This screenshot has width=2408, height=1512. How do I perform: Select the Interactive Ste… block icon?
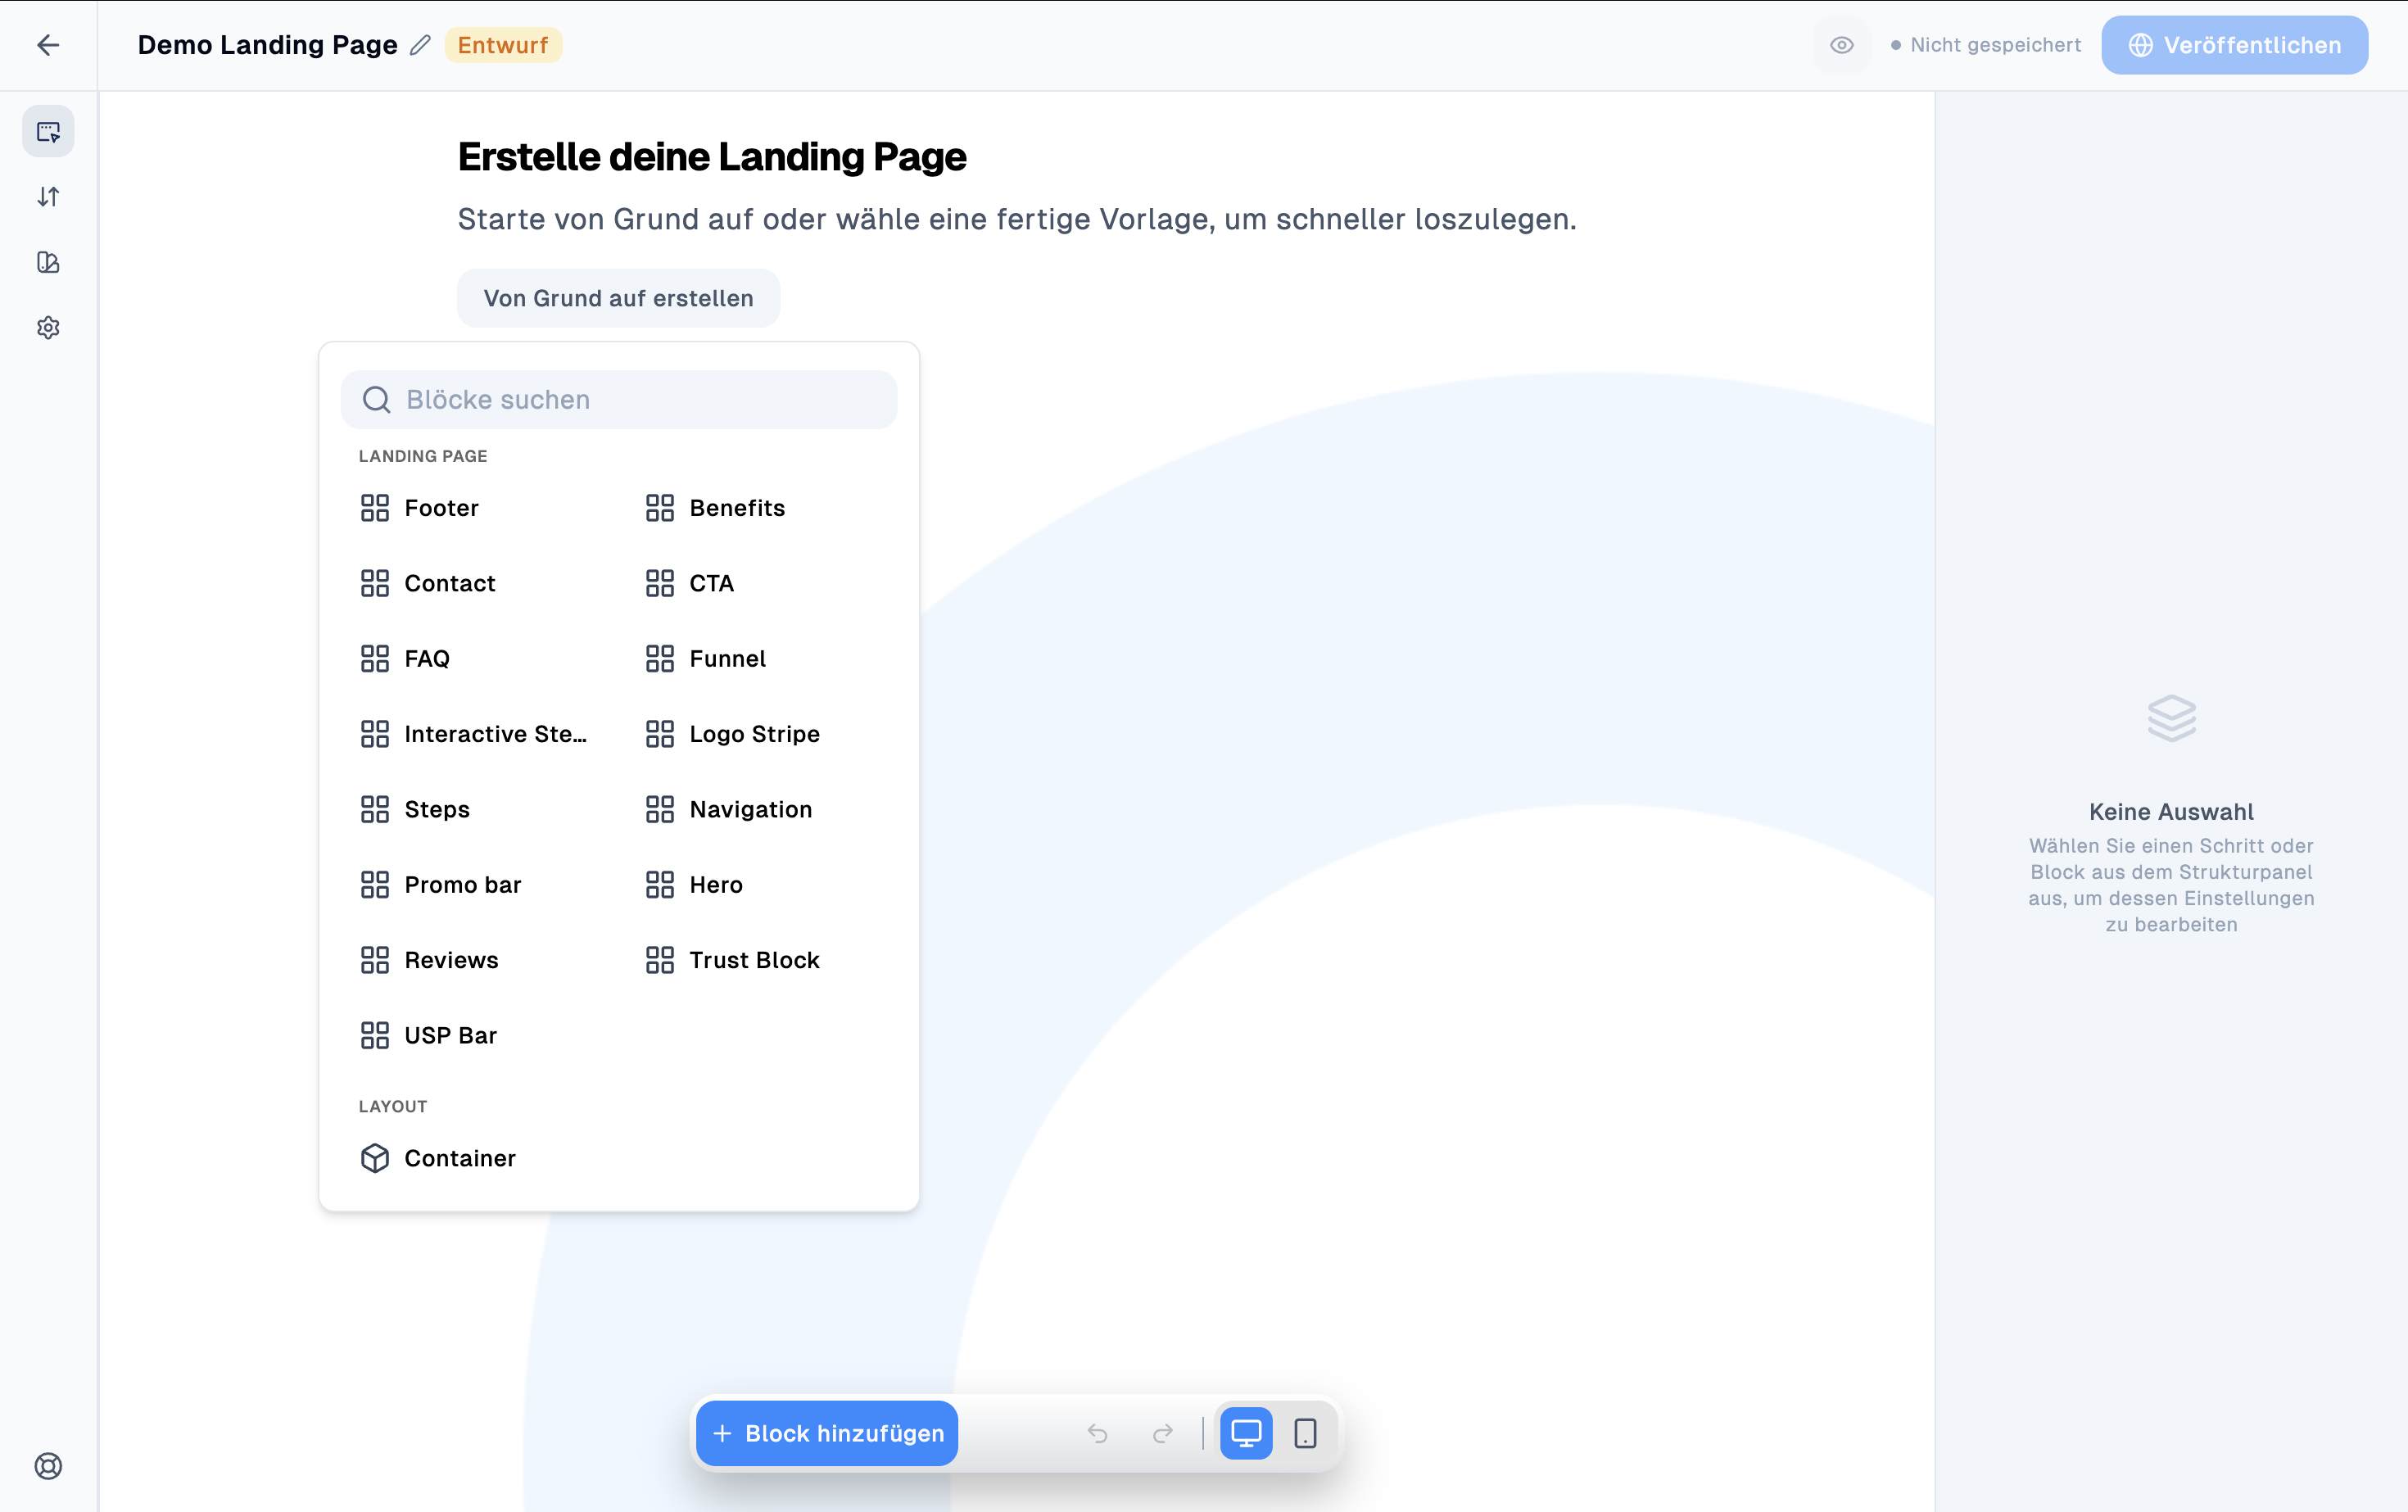375,734
